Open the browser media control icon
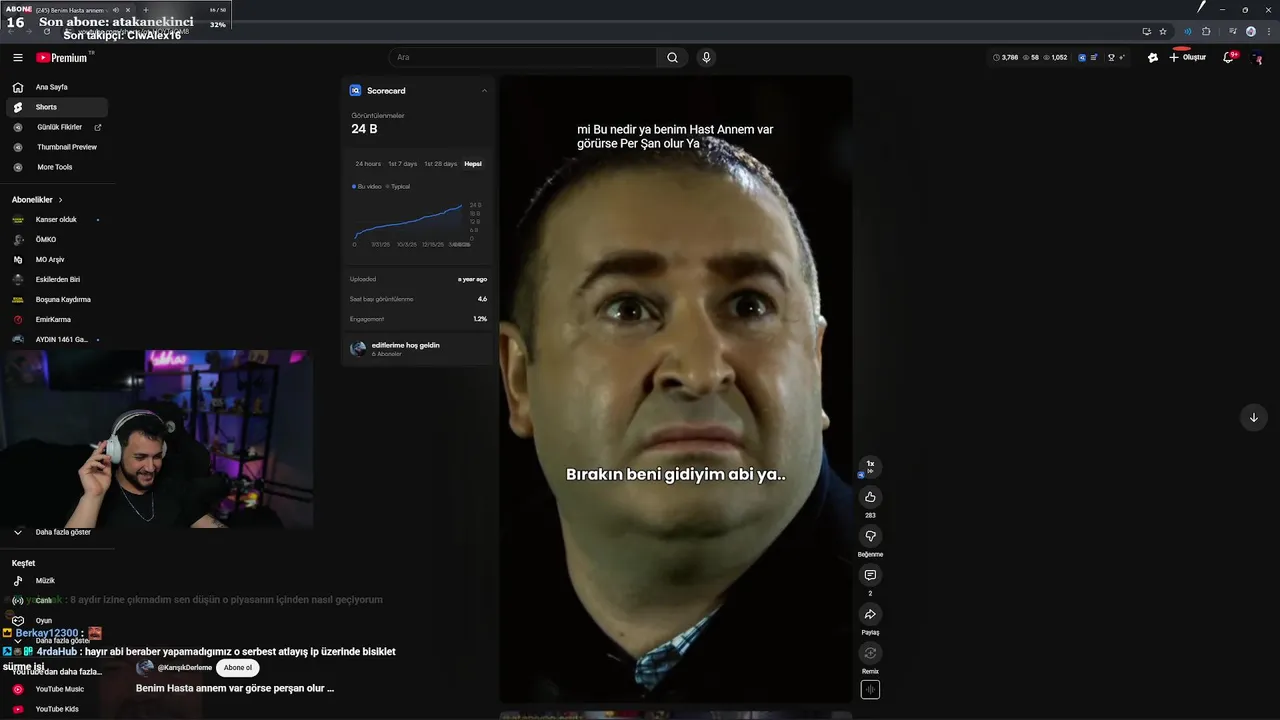 point(1232,31)
